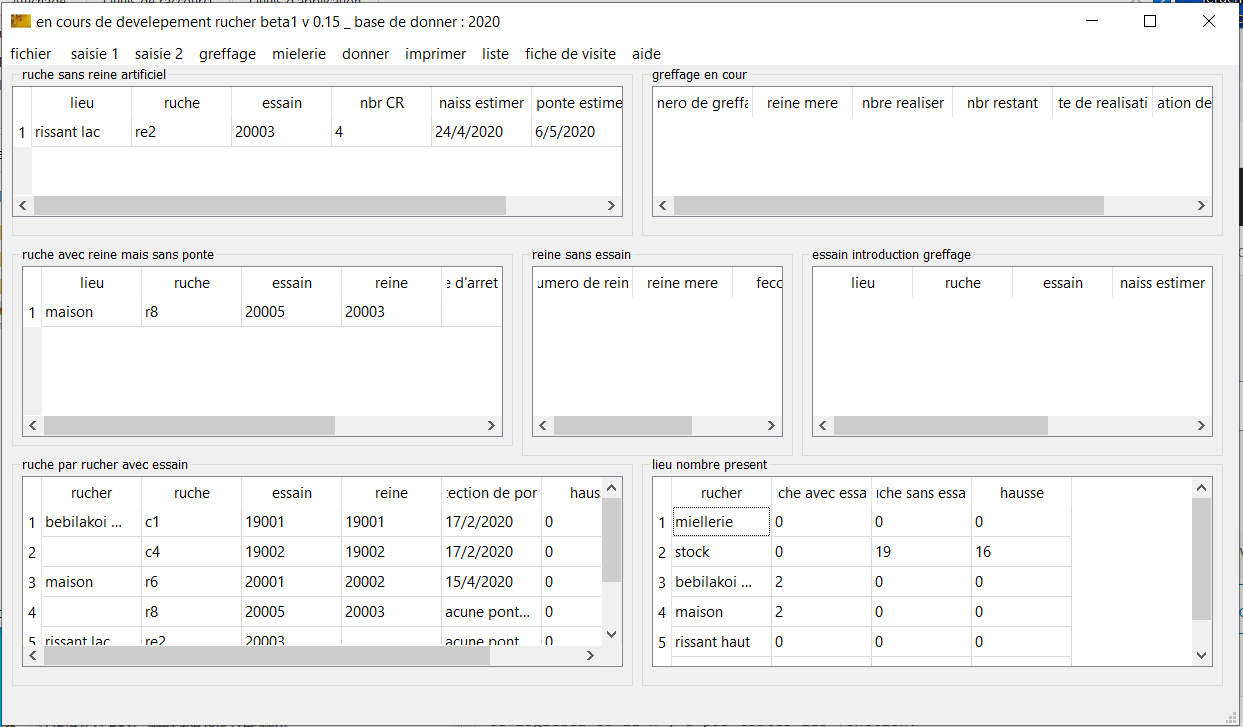Select the 'rissant lac' cell in first table
Image resolution: width=1243 pixels, height=727 pixels.
[x=80, y=132]
